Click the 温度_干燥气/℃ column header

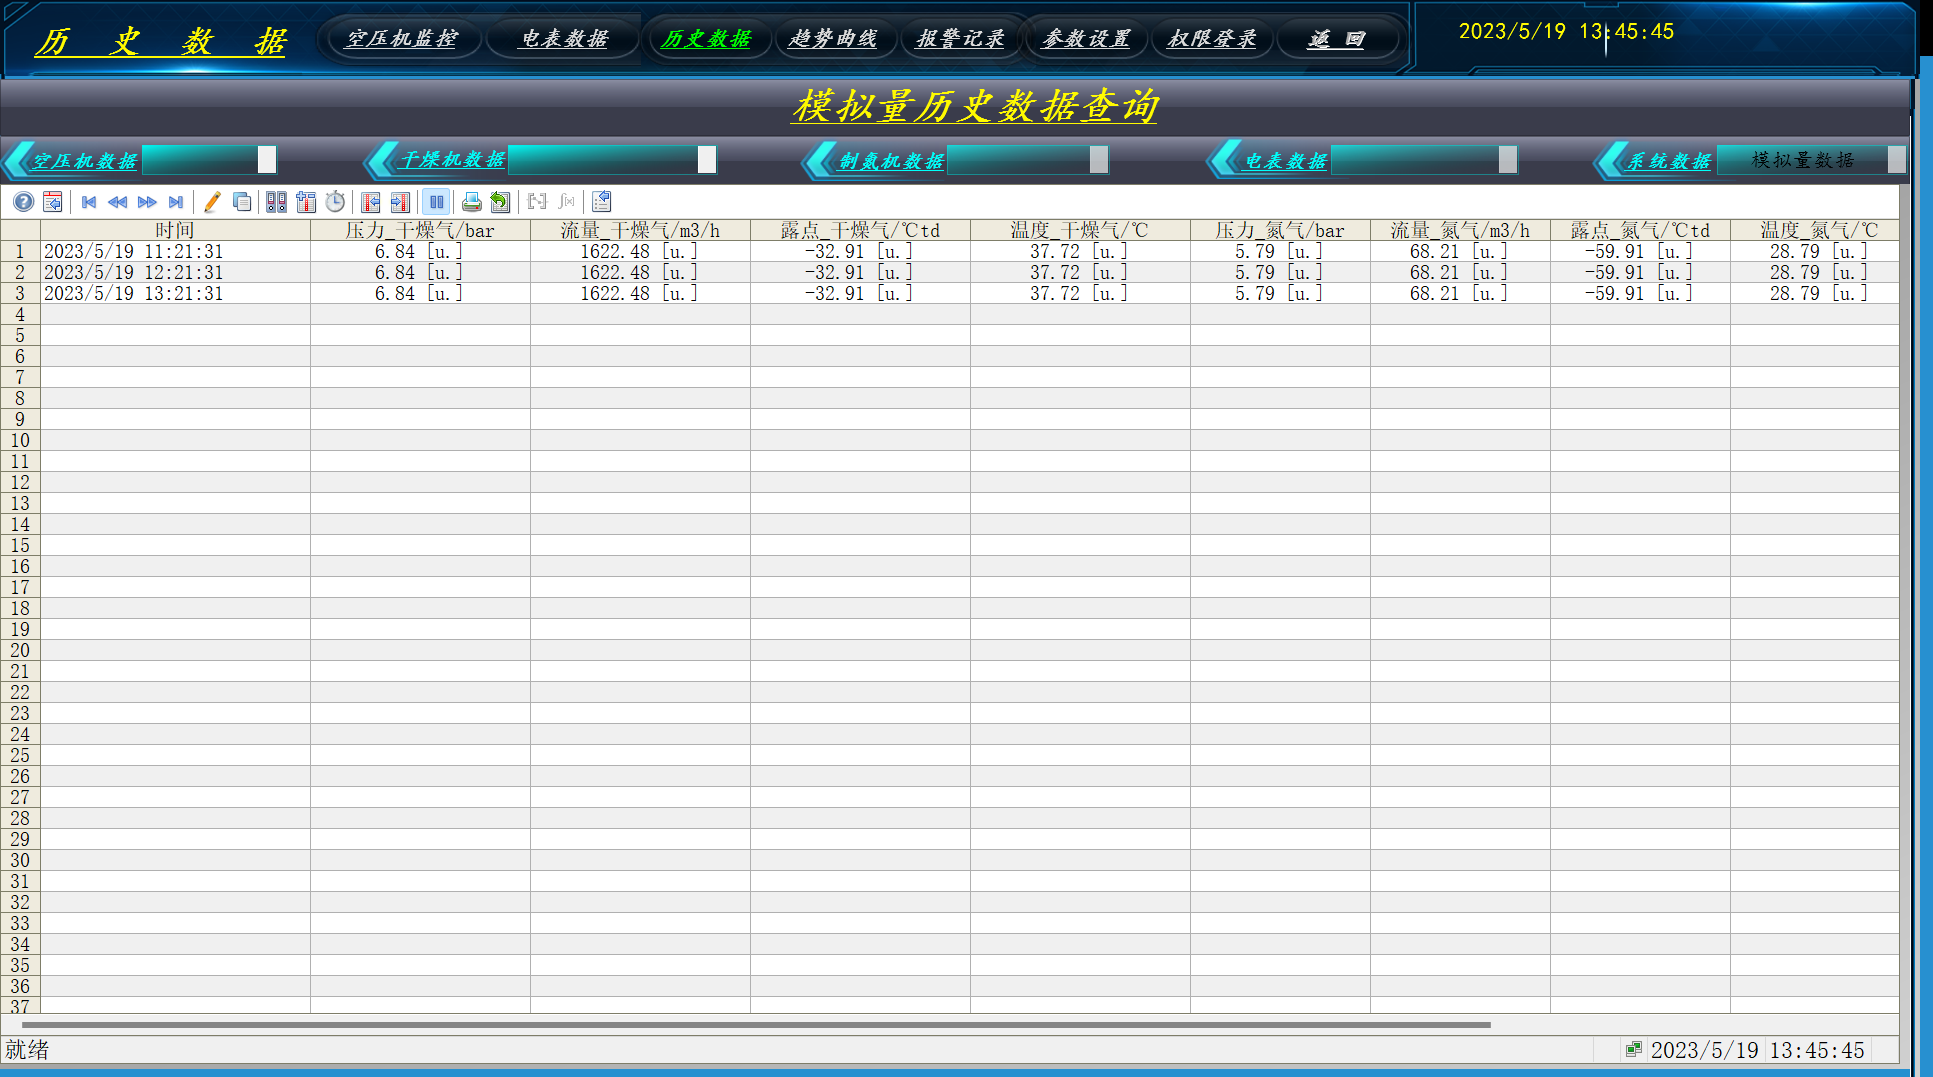tap(1080, 230)
